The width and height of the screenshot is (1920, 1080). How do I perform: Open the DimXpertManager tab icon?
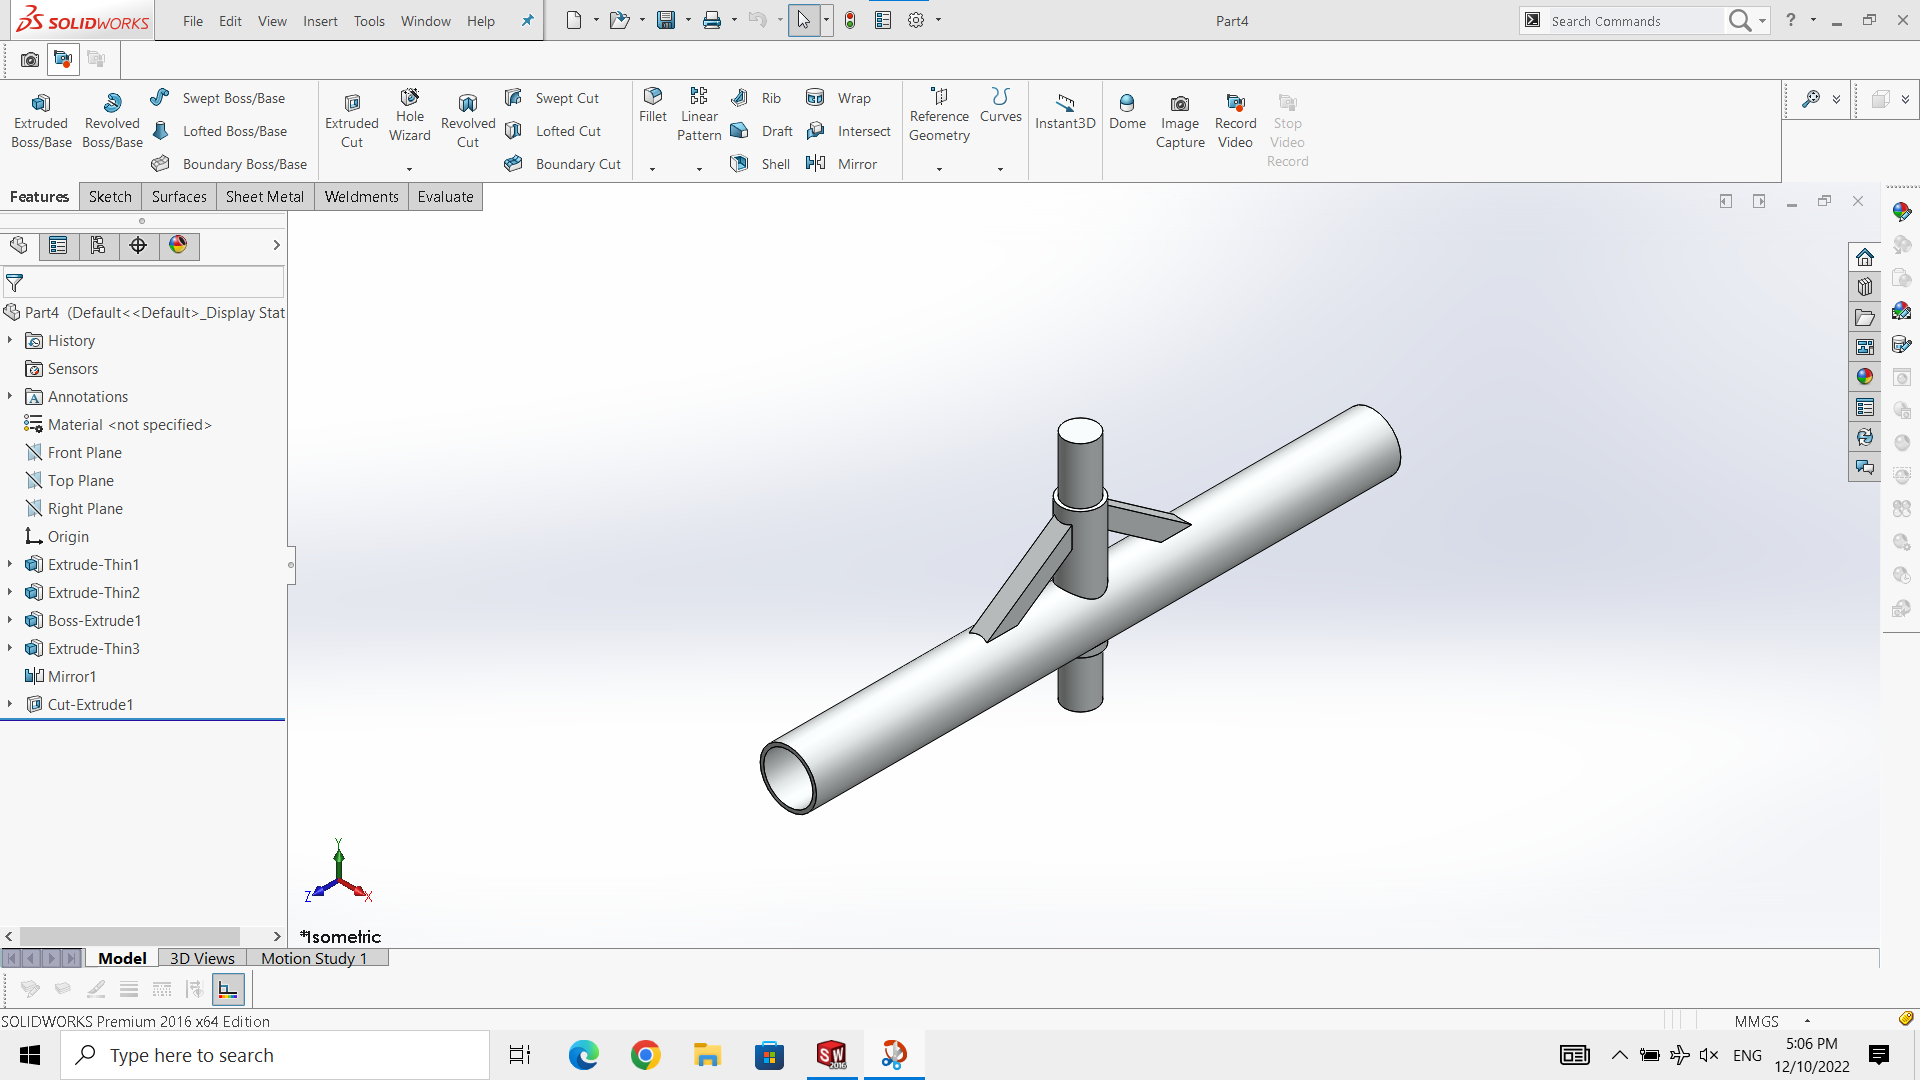[x=138, y=246]
